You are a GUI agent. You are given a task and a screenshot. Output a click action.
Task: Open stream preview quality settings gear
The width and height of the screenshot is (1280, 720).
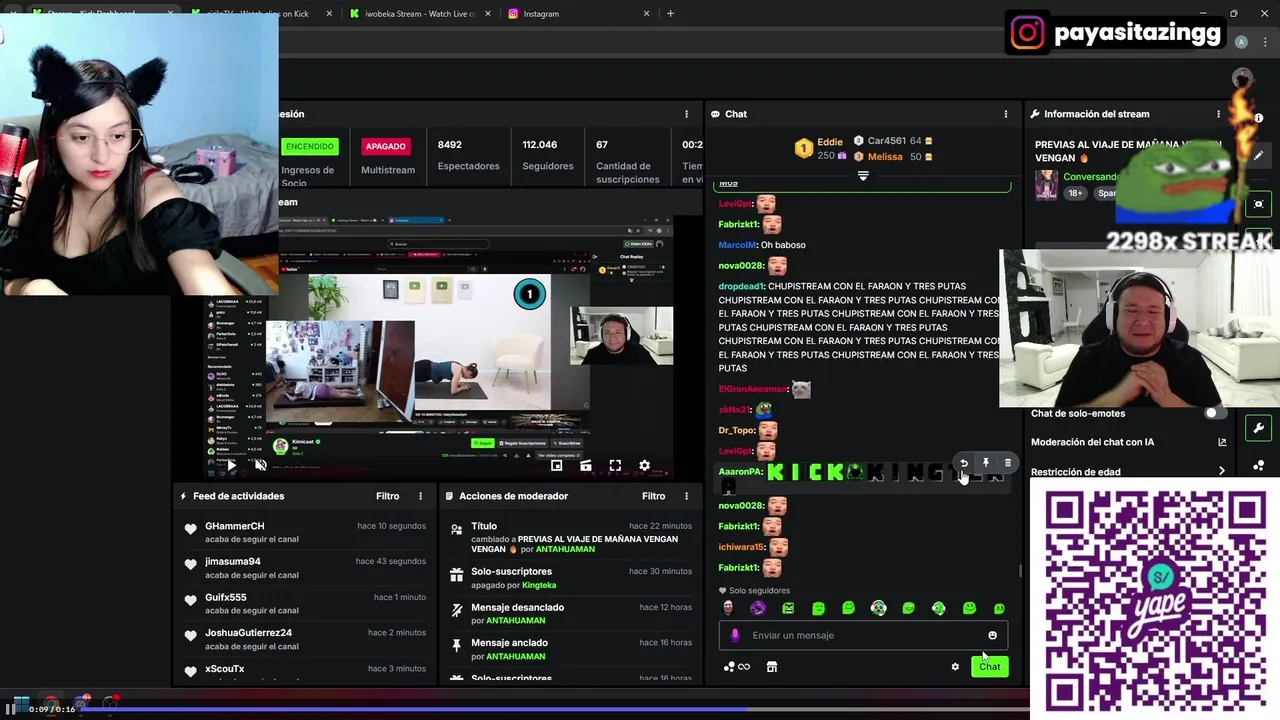coord(644,465)
